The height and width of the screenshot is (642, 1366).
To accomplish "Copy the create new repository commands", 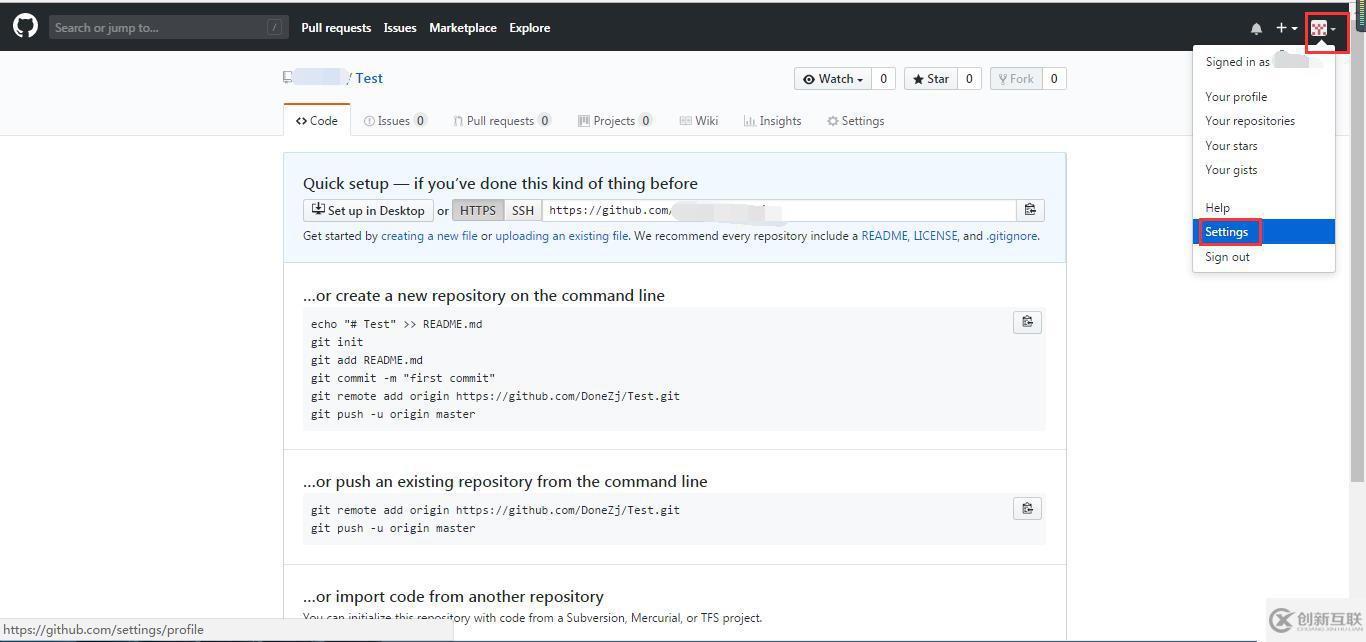I will click(1027, 322).
